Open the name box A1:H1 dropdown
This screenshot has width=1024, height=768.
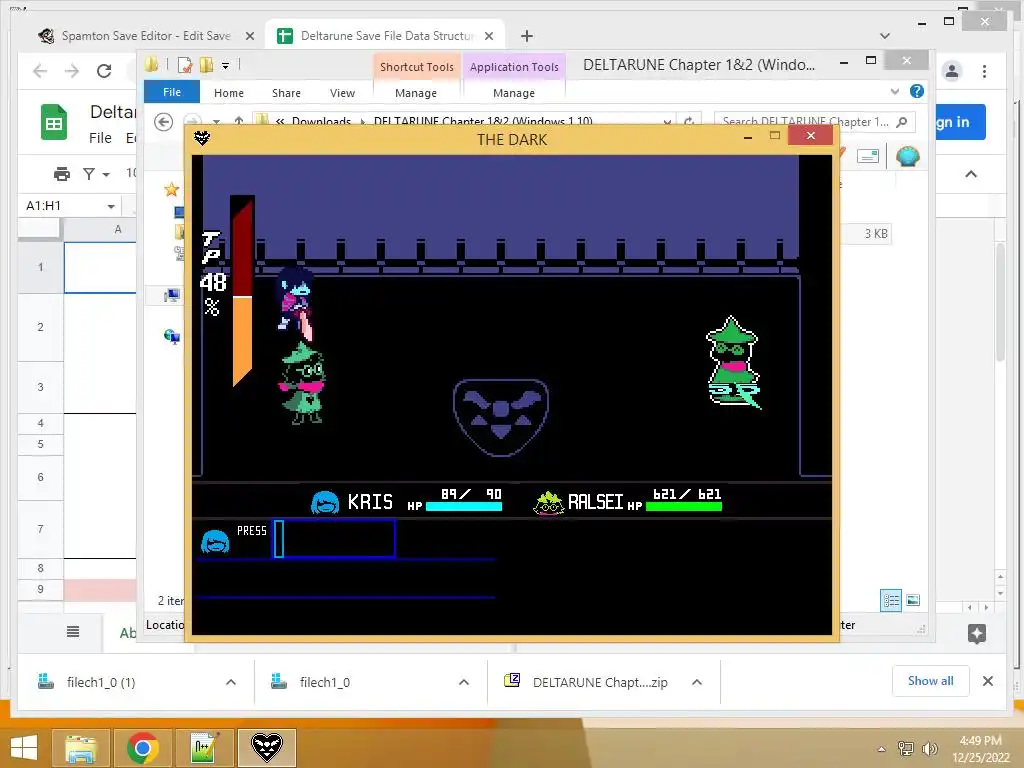coord(111,206)
